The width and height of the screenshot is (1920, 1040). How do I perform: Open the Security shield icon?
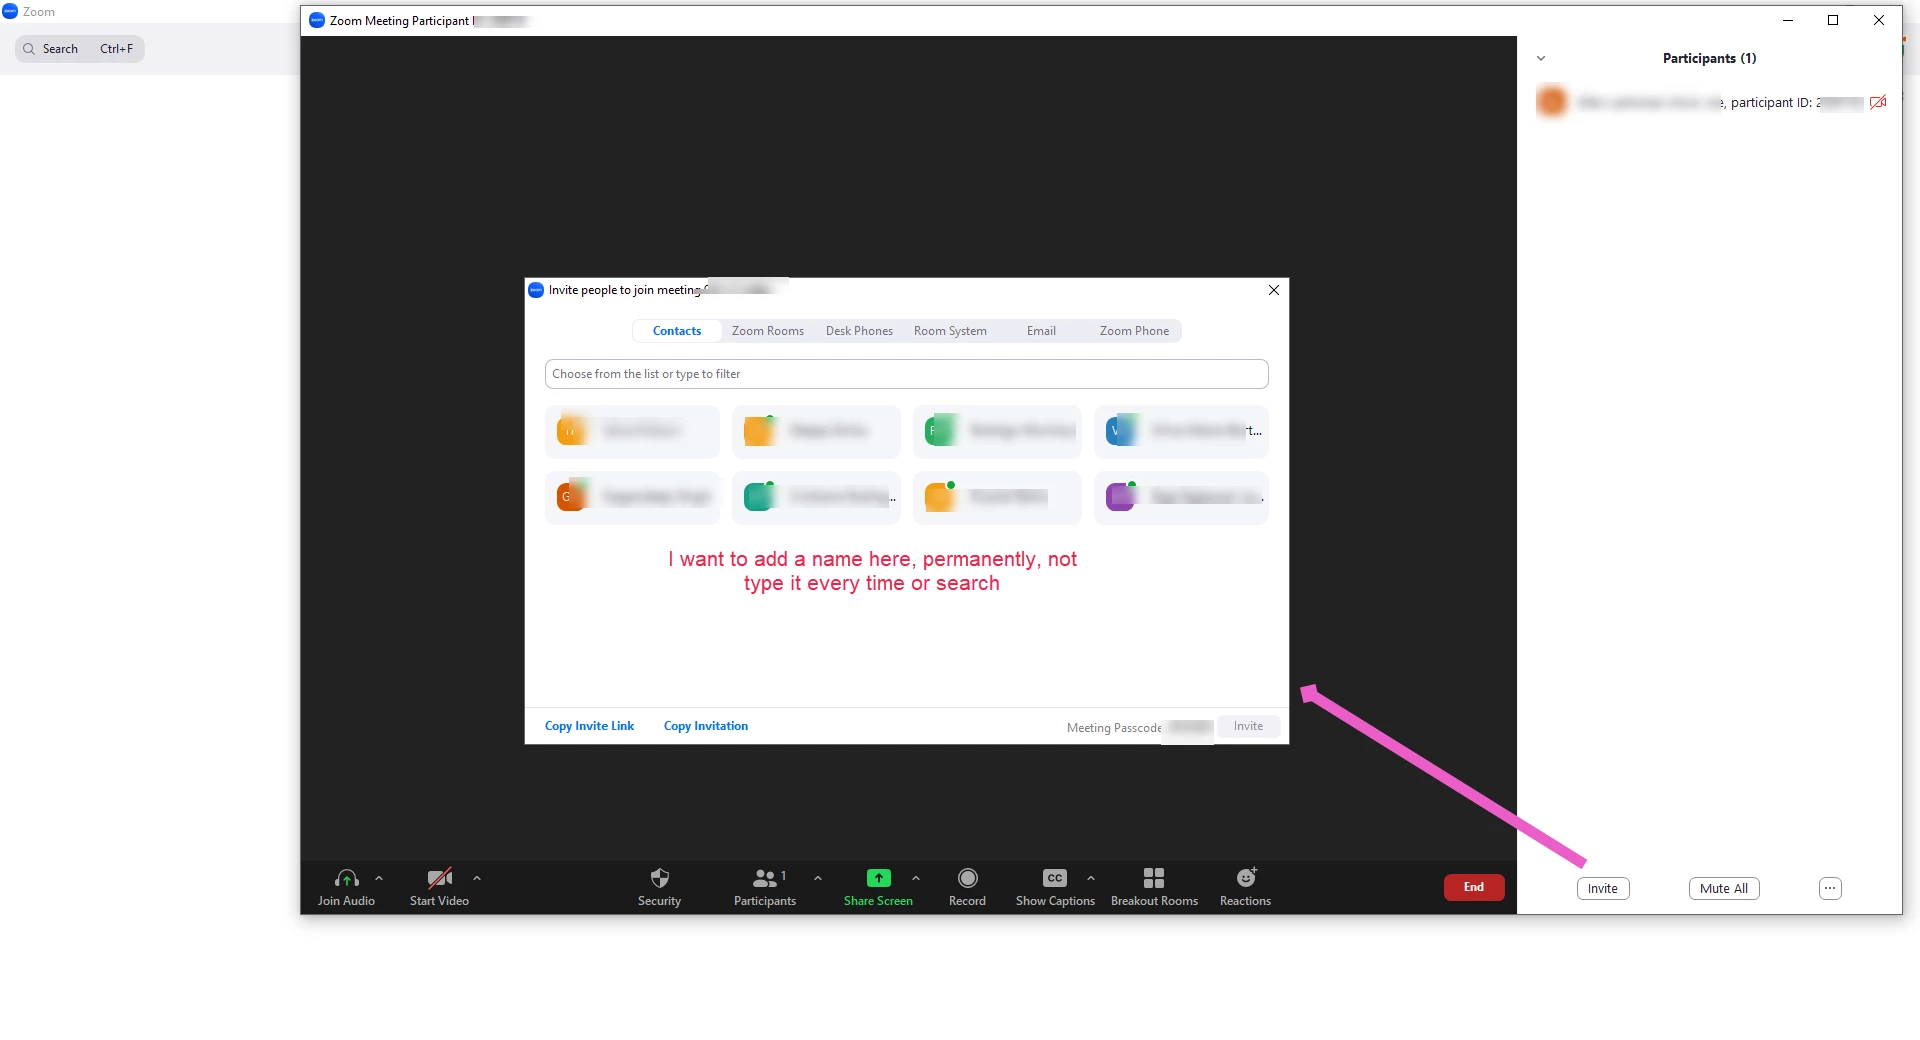tap(659, 878)
